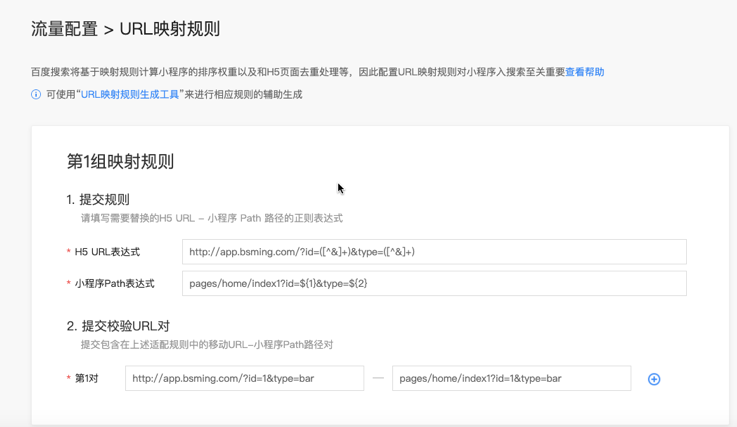Select the 第1对 H5 URL input box
This screenshot has width=737, height=427.
pos(244,378)
